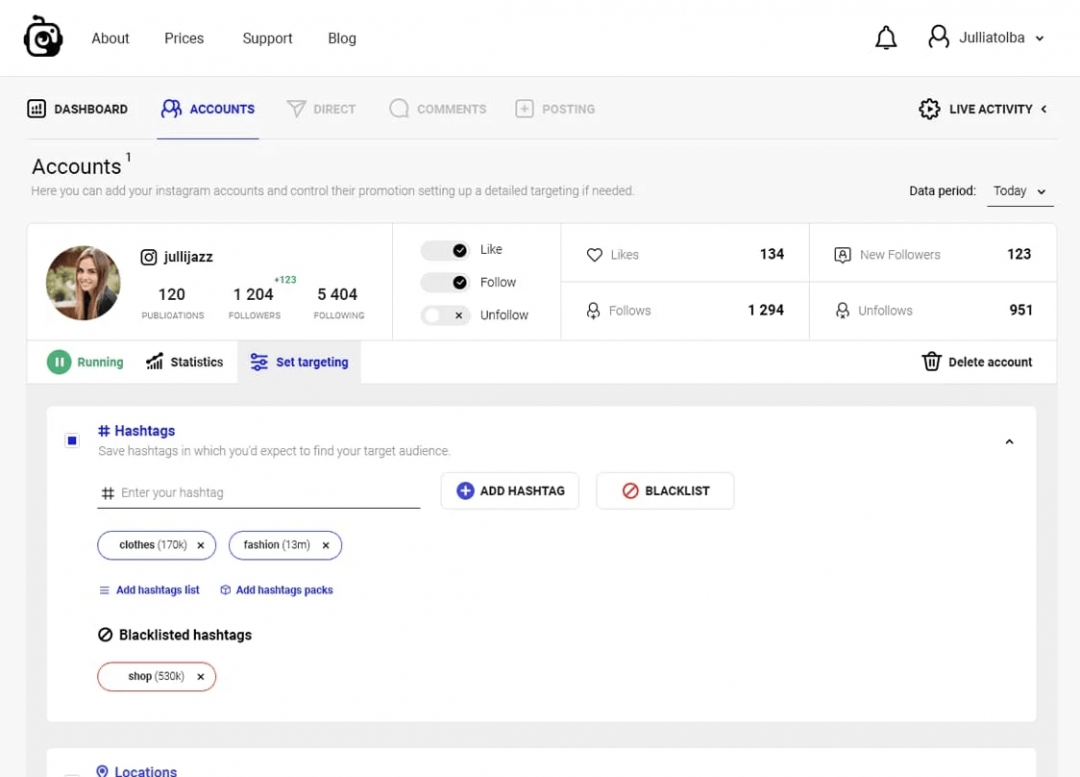1080x777 pixels.
Task: Collapse the Hashtags section chevron
Action: click(x=1009, y=441)
